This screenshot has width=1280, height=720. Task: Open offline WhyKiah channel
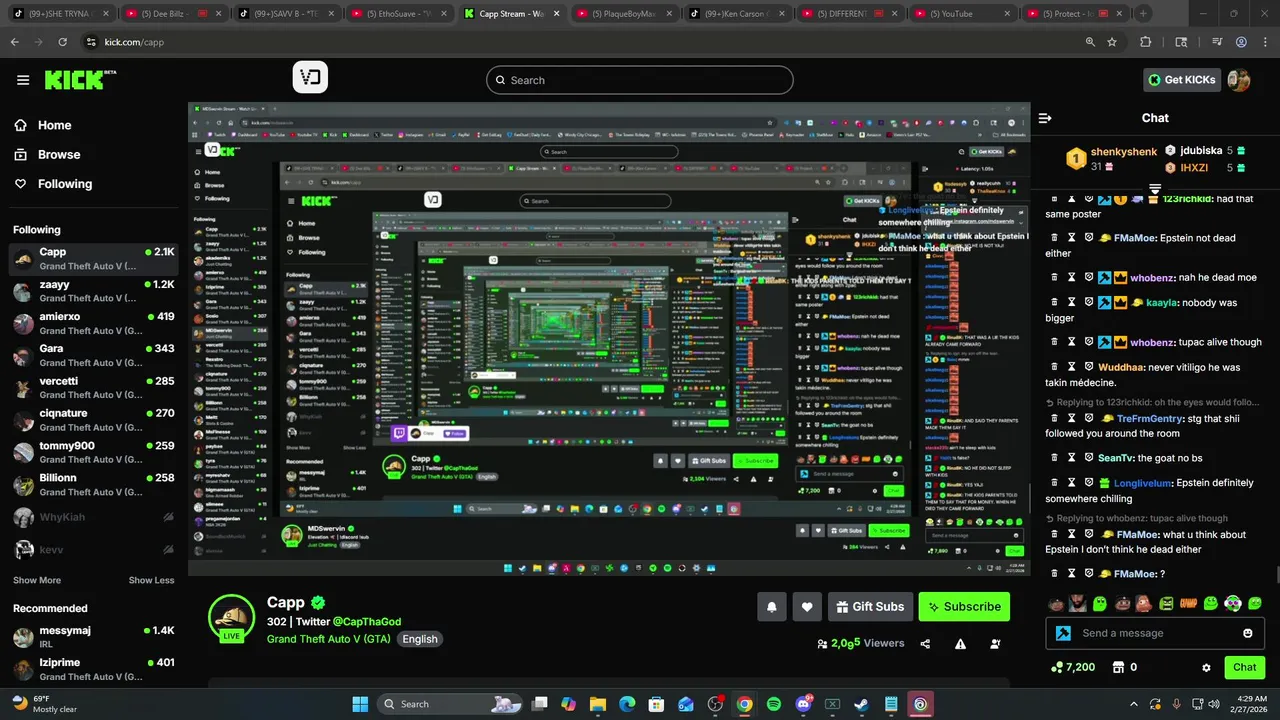point(94,517)
